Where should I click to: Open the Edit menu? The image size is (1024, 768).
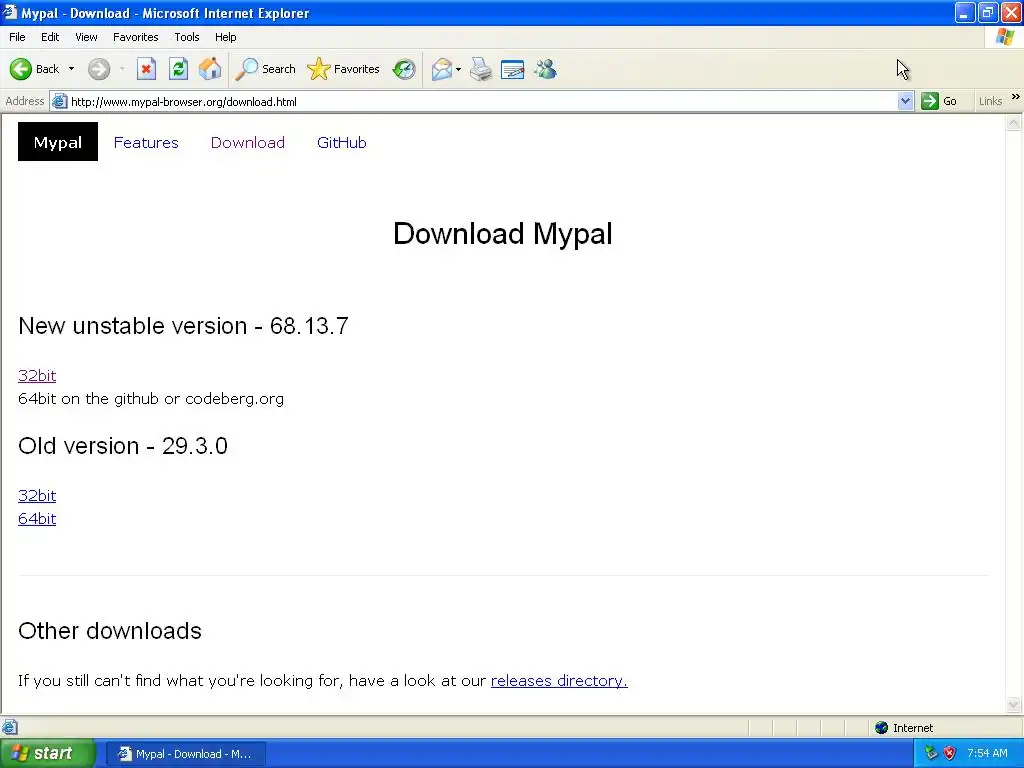[50, 37]
